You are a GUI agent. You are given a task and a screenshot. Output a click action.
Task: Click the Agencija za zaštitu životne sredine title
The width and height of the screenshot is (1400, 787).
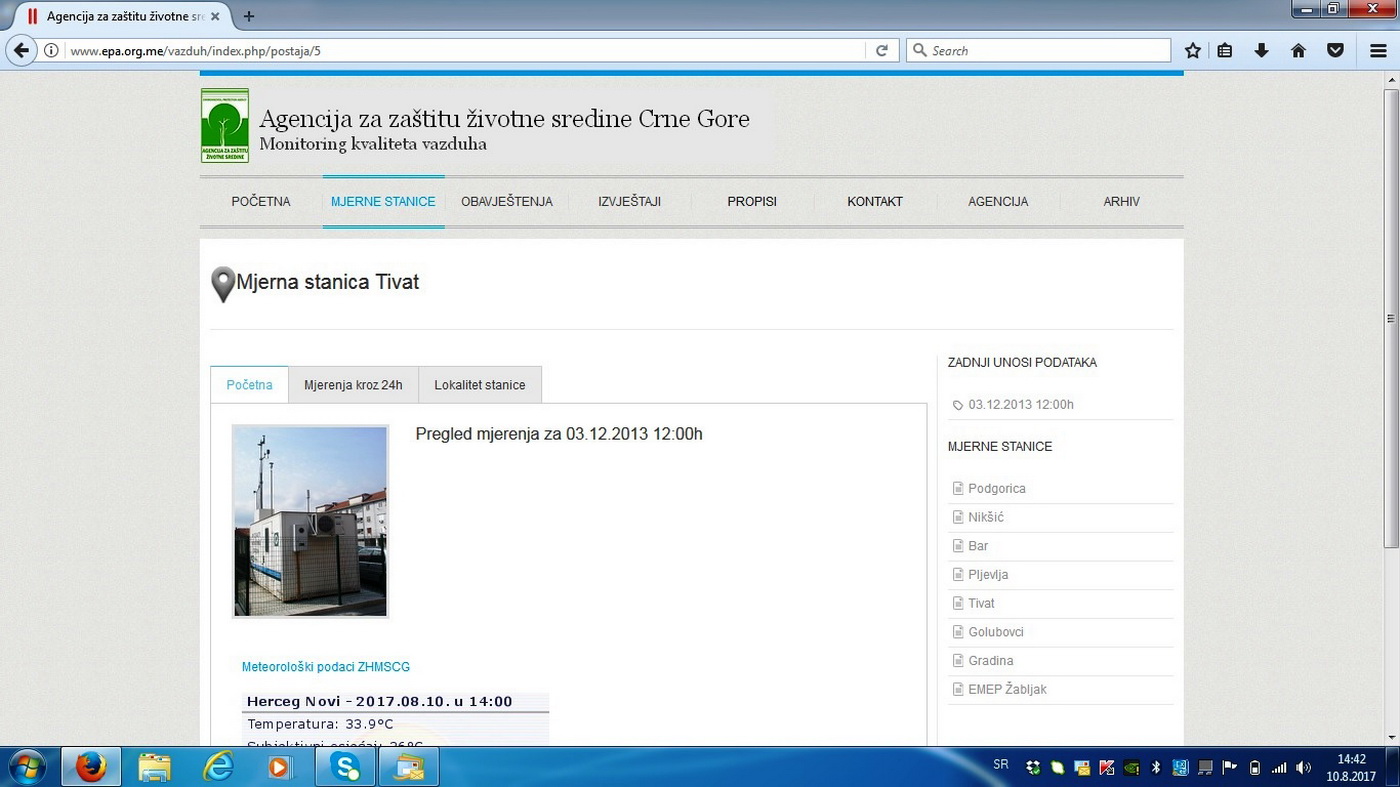coord(504,119)
